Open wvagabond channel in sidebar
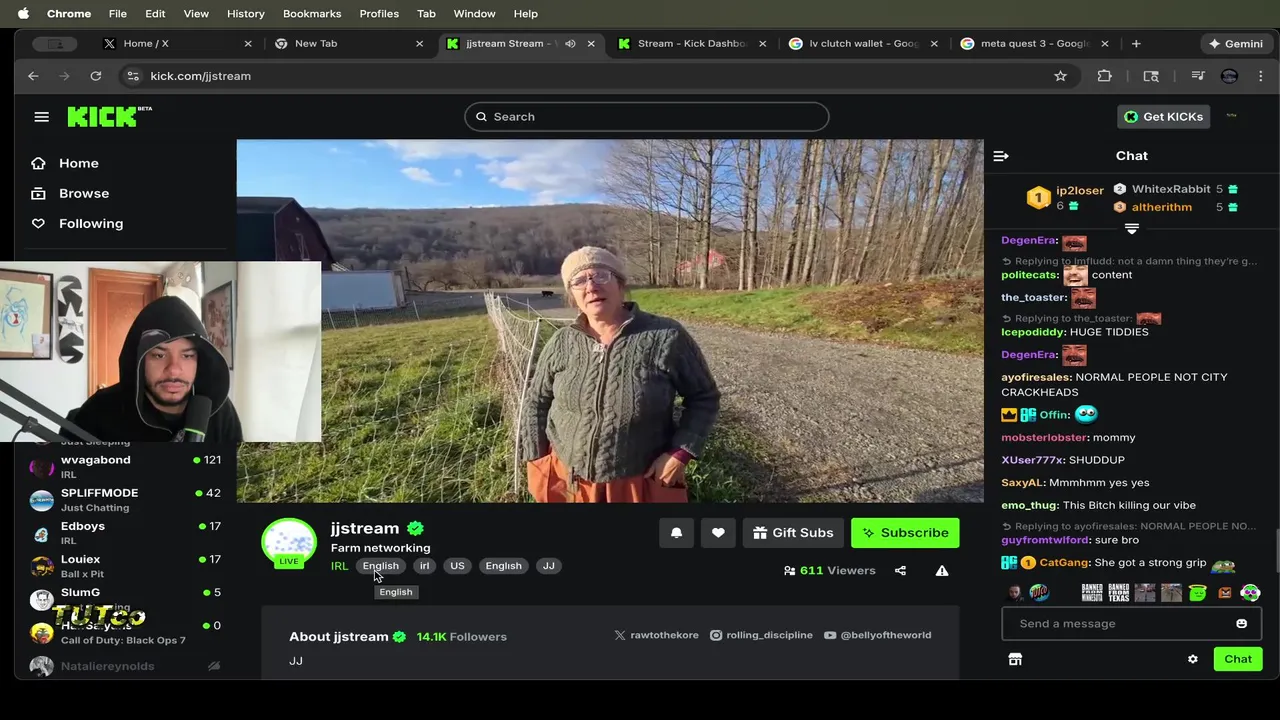The height and width of the screenshot is (720, 1280). [125, 466]
